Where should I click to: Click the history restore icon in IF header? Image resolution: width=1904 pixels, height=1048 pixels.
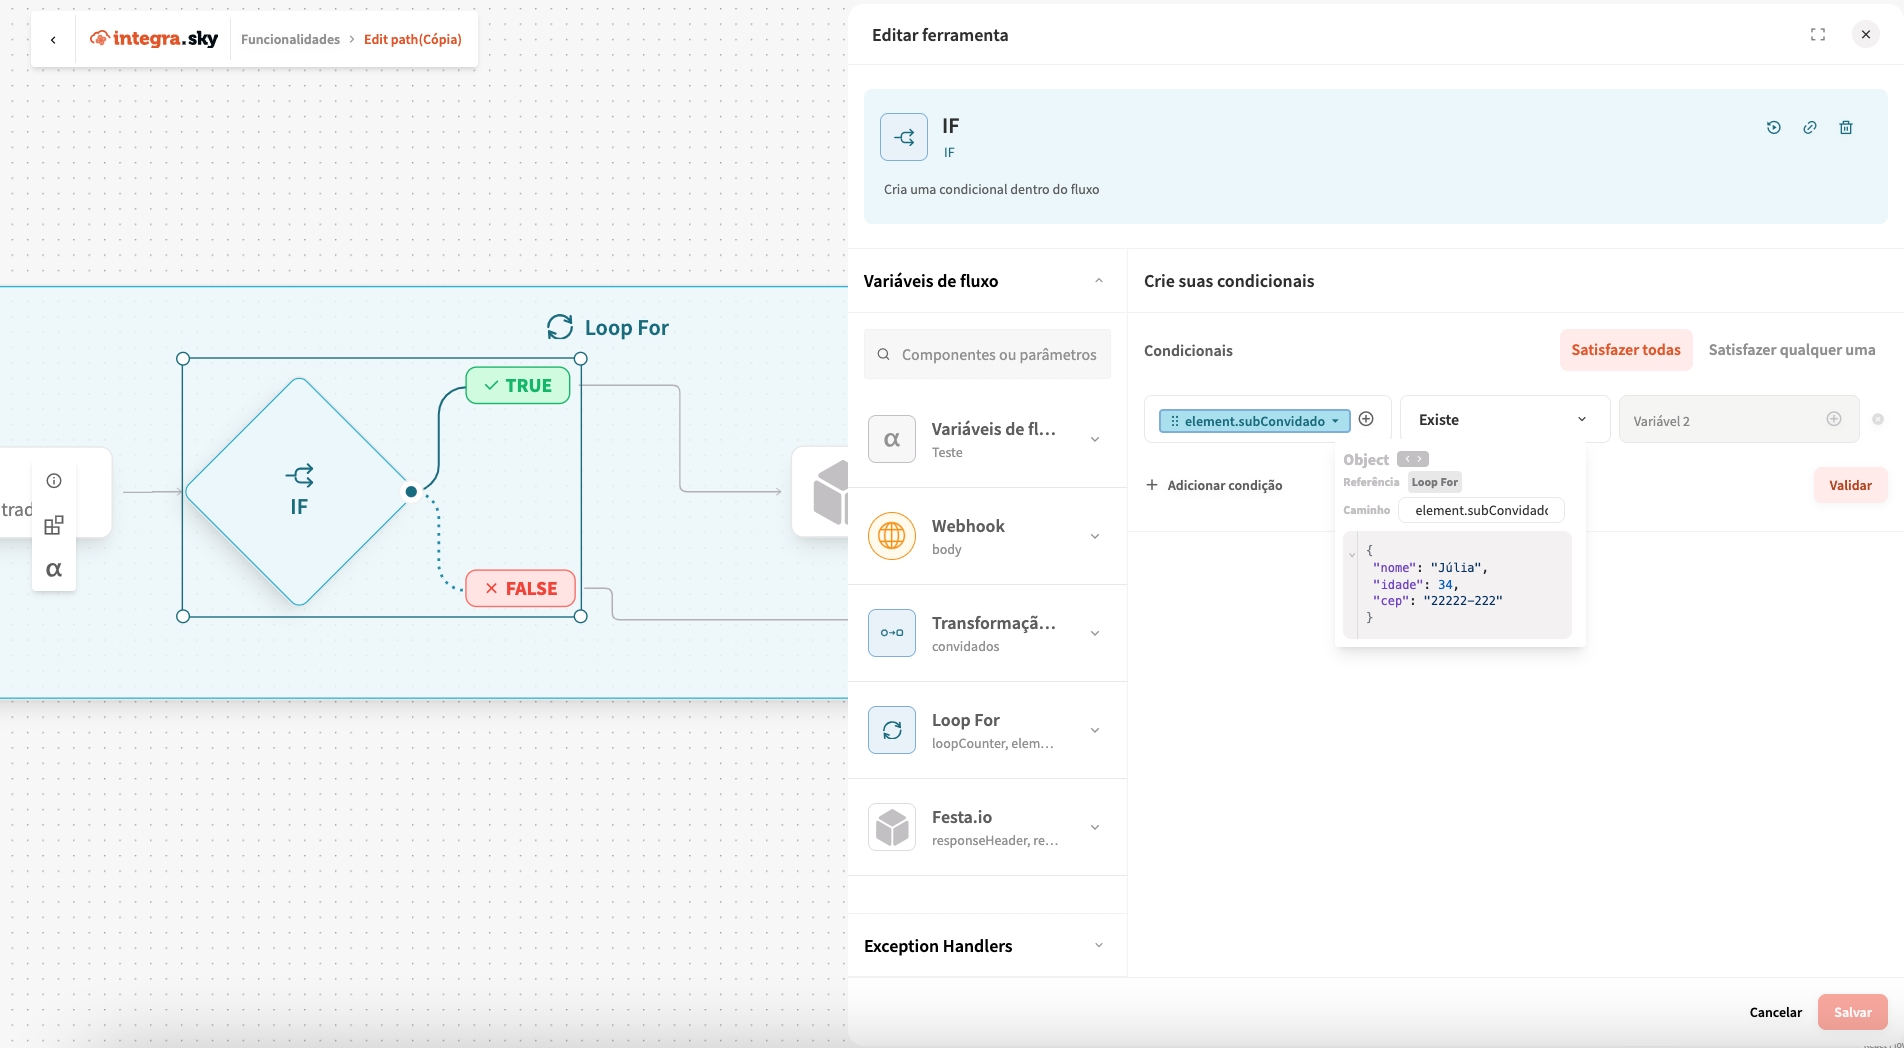[1773, 127]
